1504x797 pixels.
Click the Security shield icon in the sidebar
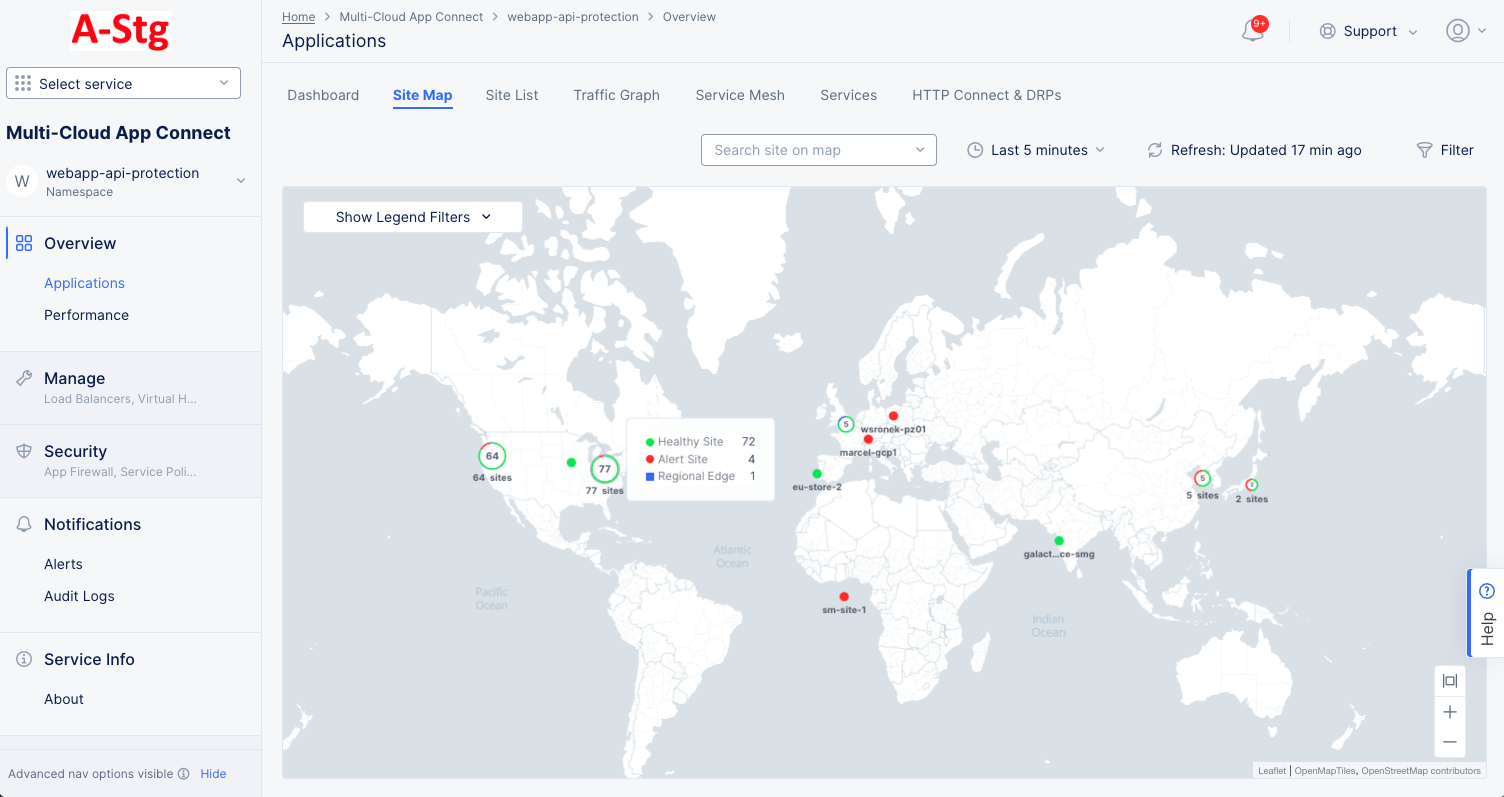(22, 450)
